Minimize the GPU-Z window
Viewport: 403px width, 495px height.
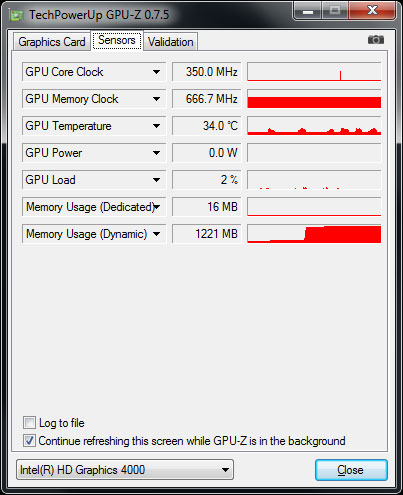[x=308, y=11]
